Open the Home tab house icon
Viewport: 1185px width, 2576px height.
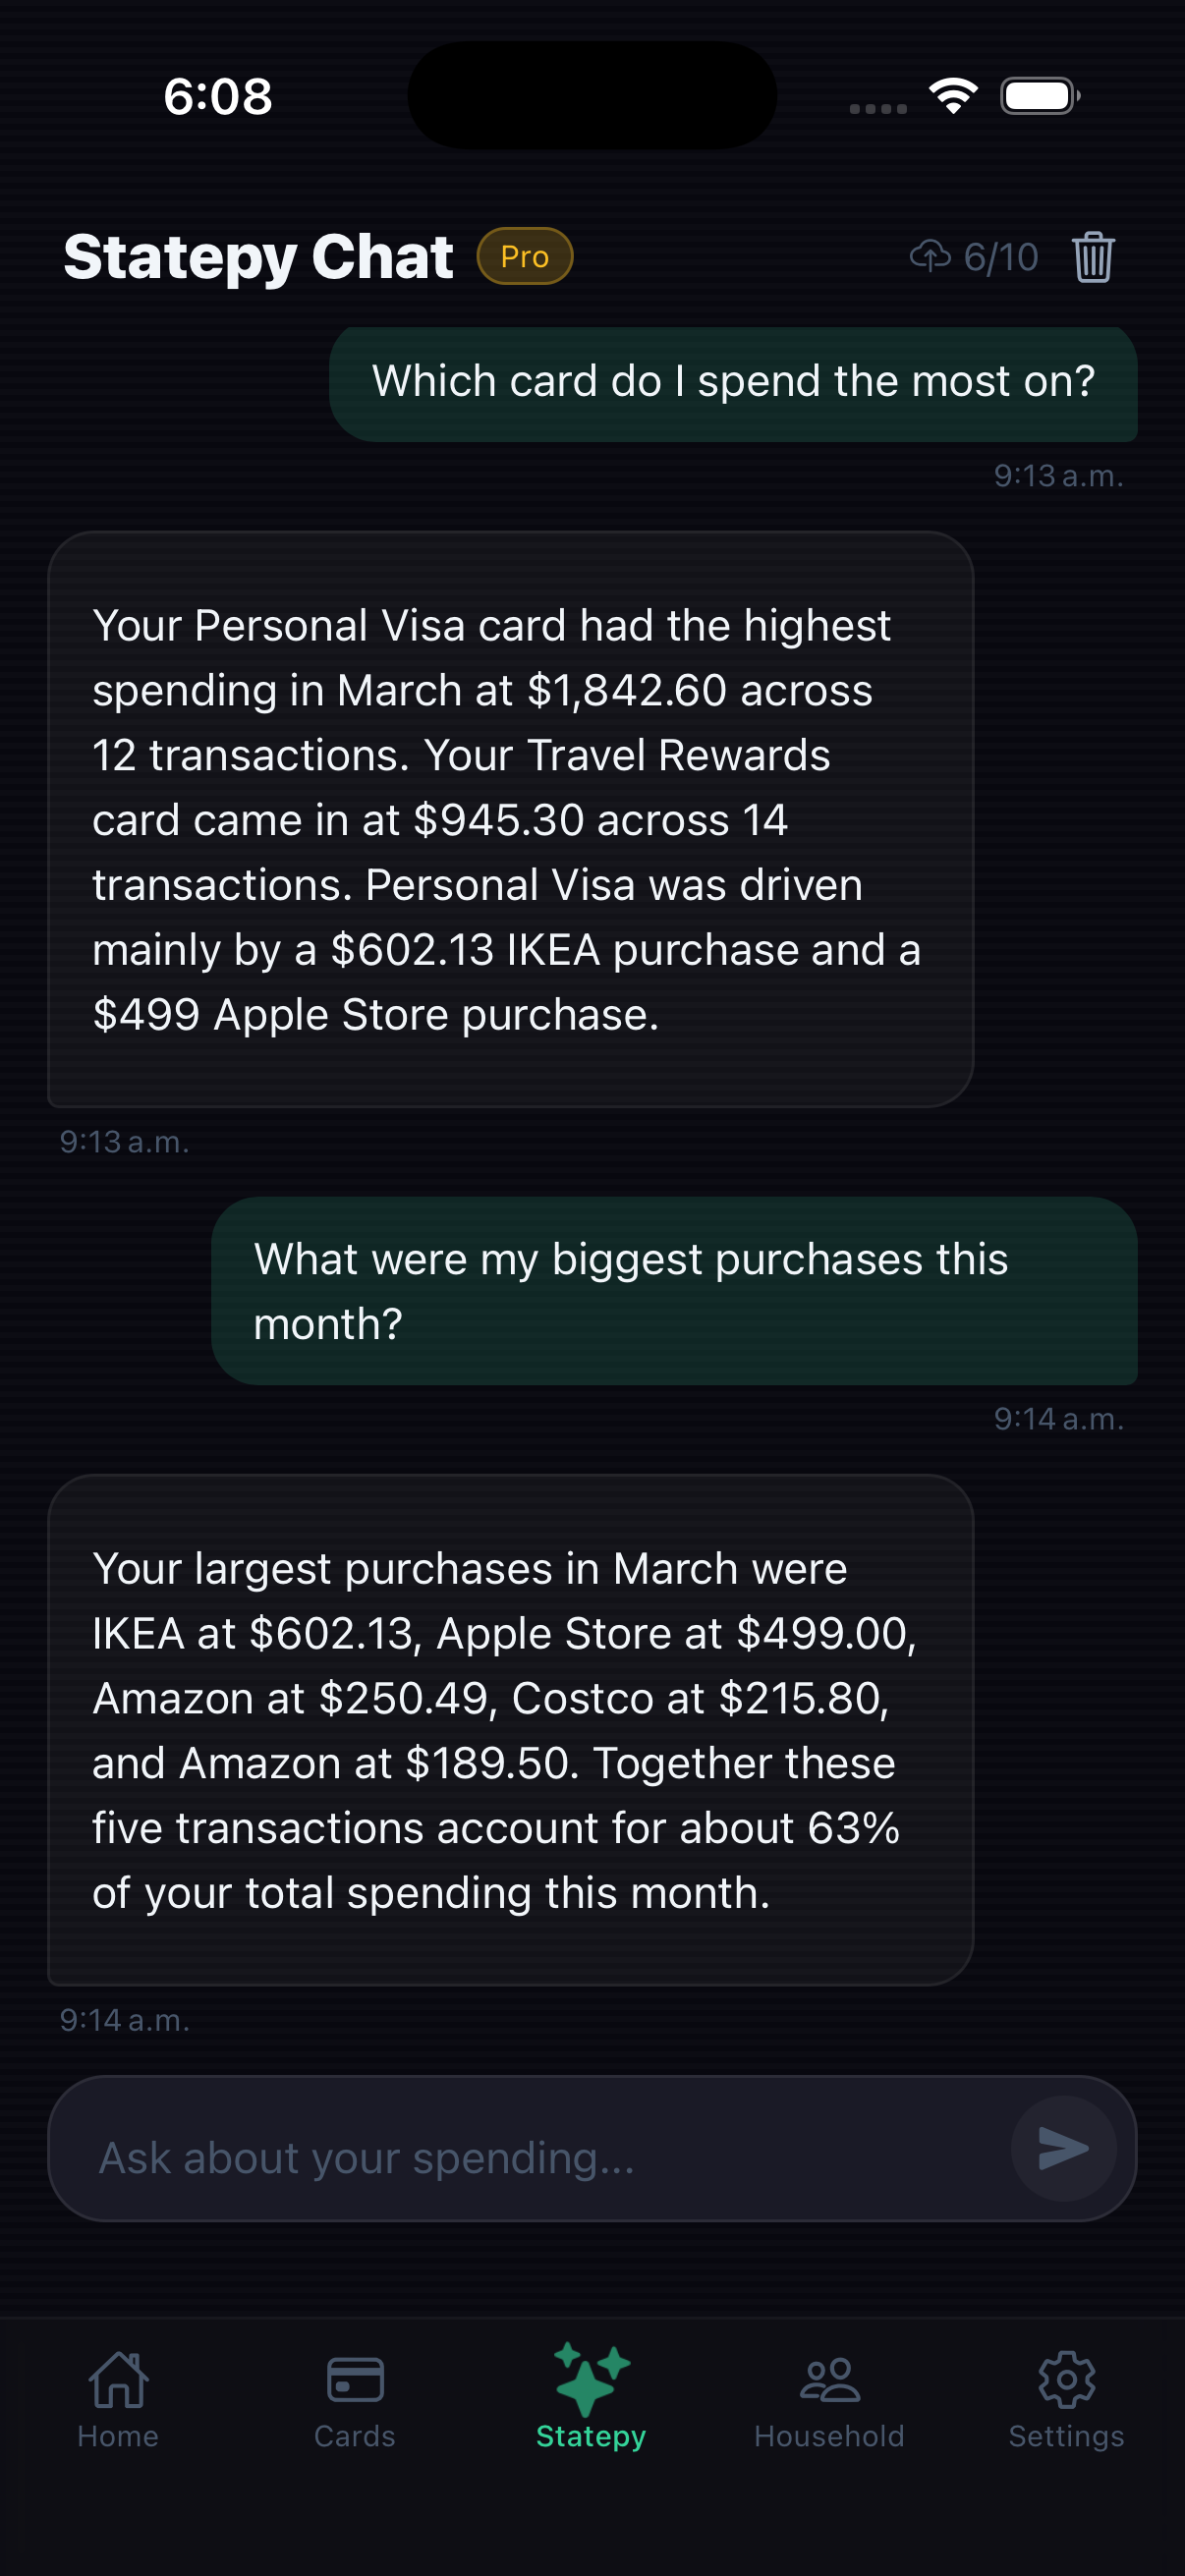[118, 2380]
